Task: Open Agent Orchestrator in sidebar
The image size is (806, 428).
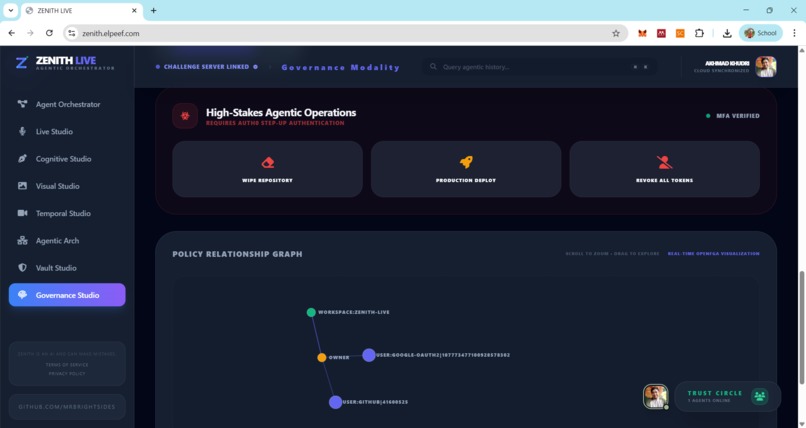Action: click(x=67, y=104)
